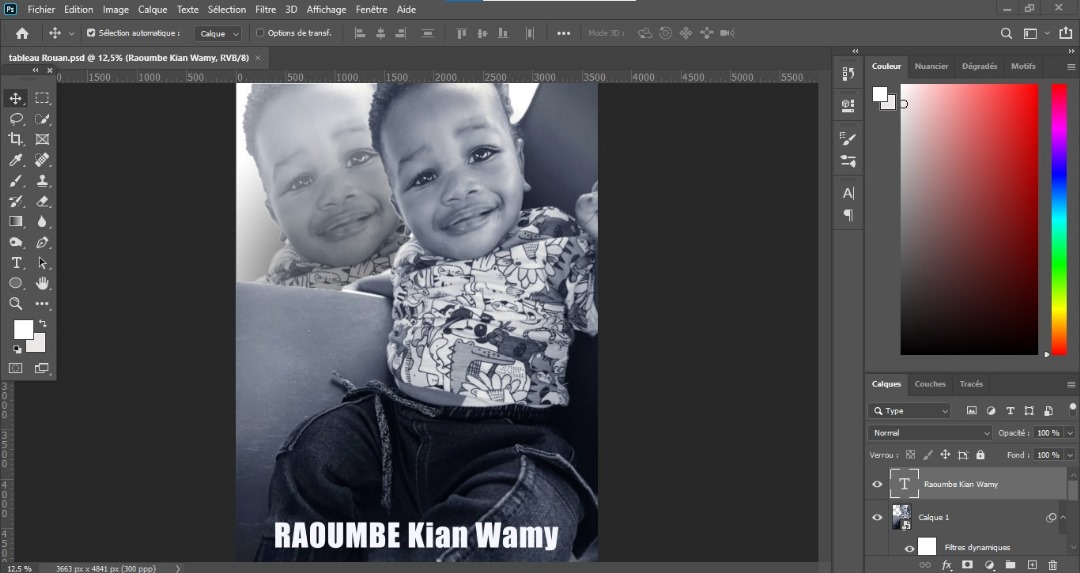Pick the Zoom magnifier tool
The height and width of the screenshot is (573, 1080).
[x=16, y=303]
